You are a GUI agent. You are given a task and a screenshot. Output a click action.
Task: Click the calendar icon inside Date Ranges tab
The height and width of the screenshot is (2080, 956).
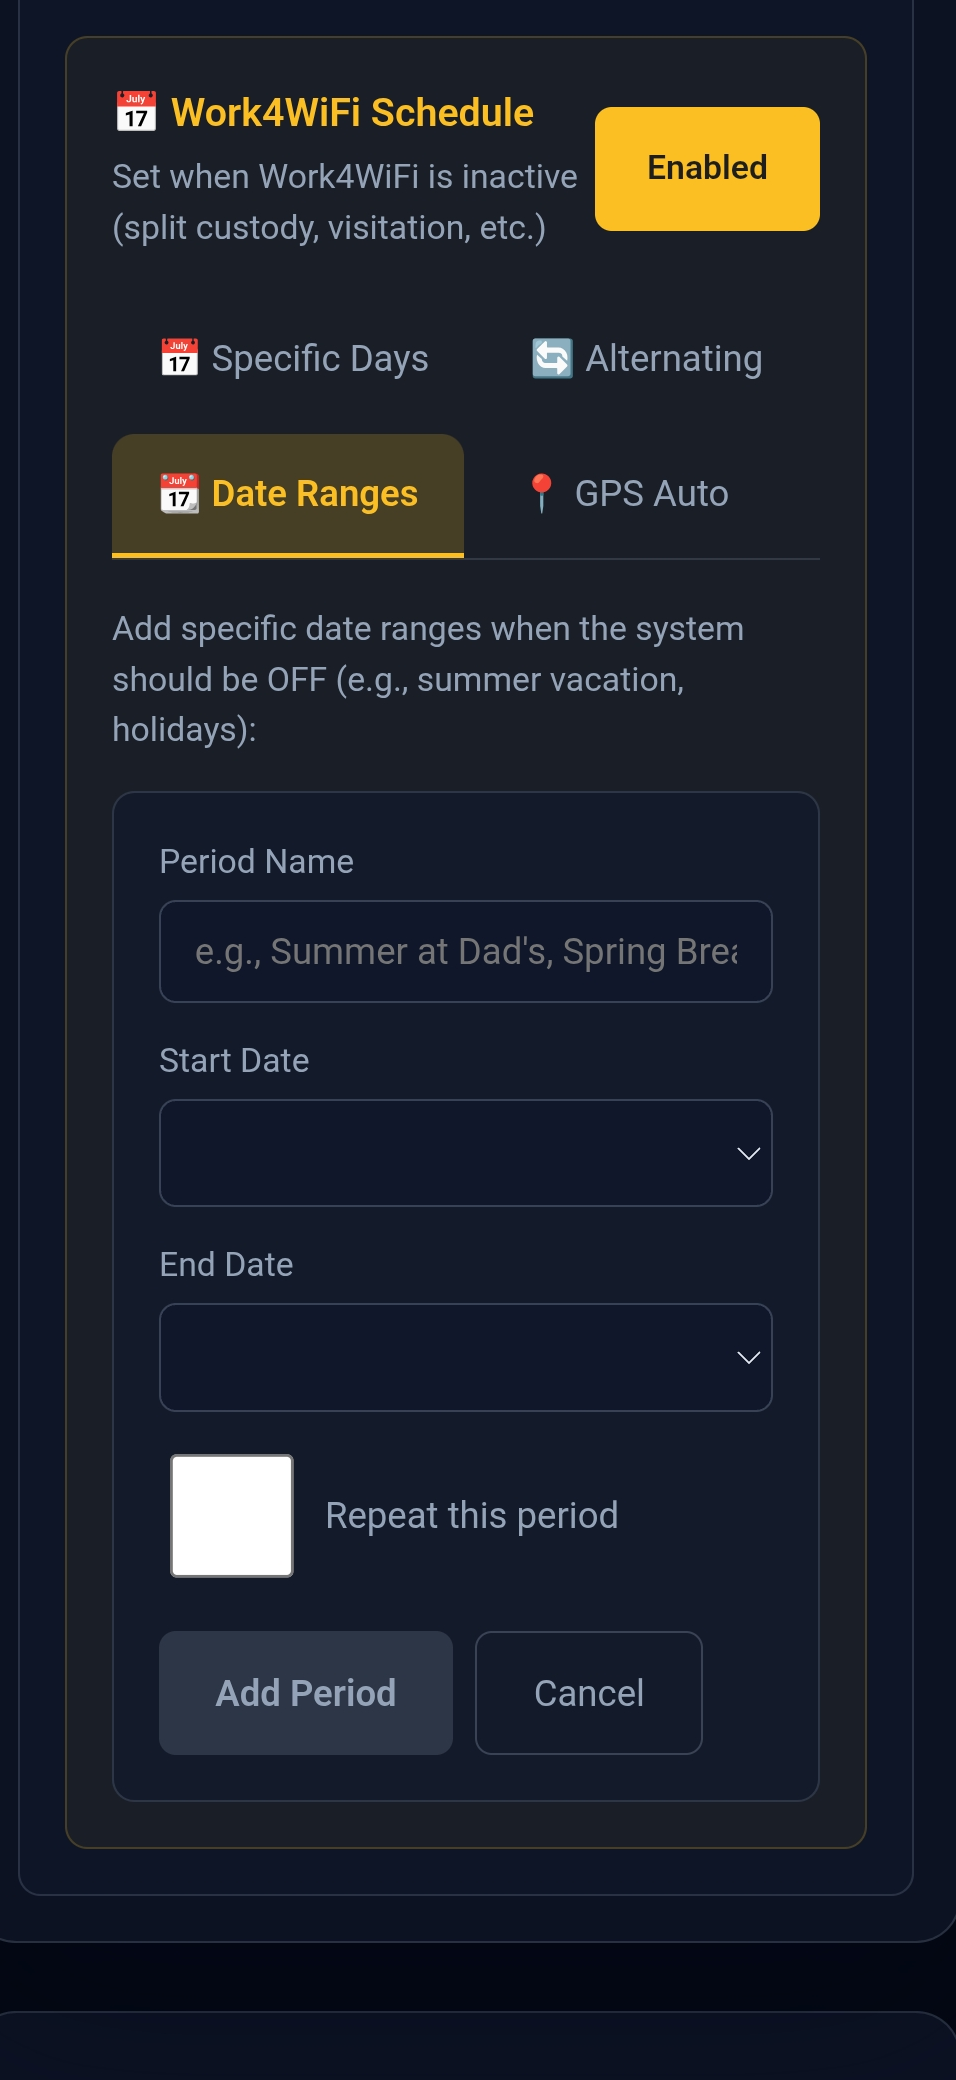(179, 493)
